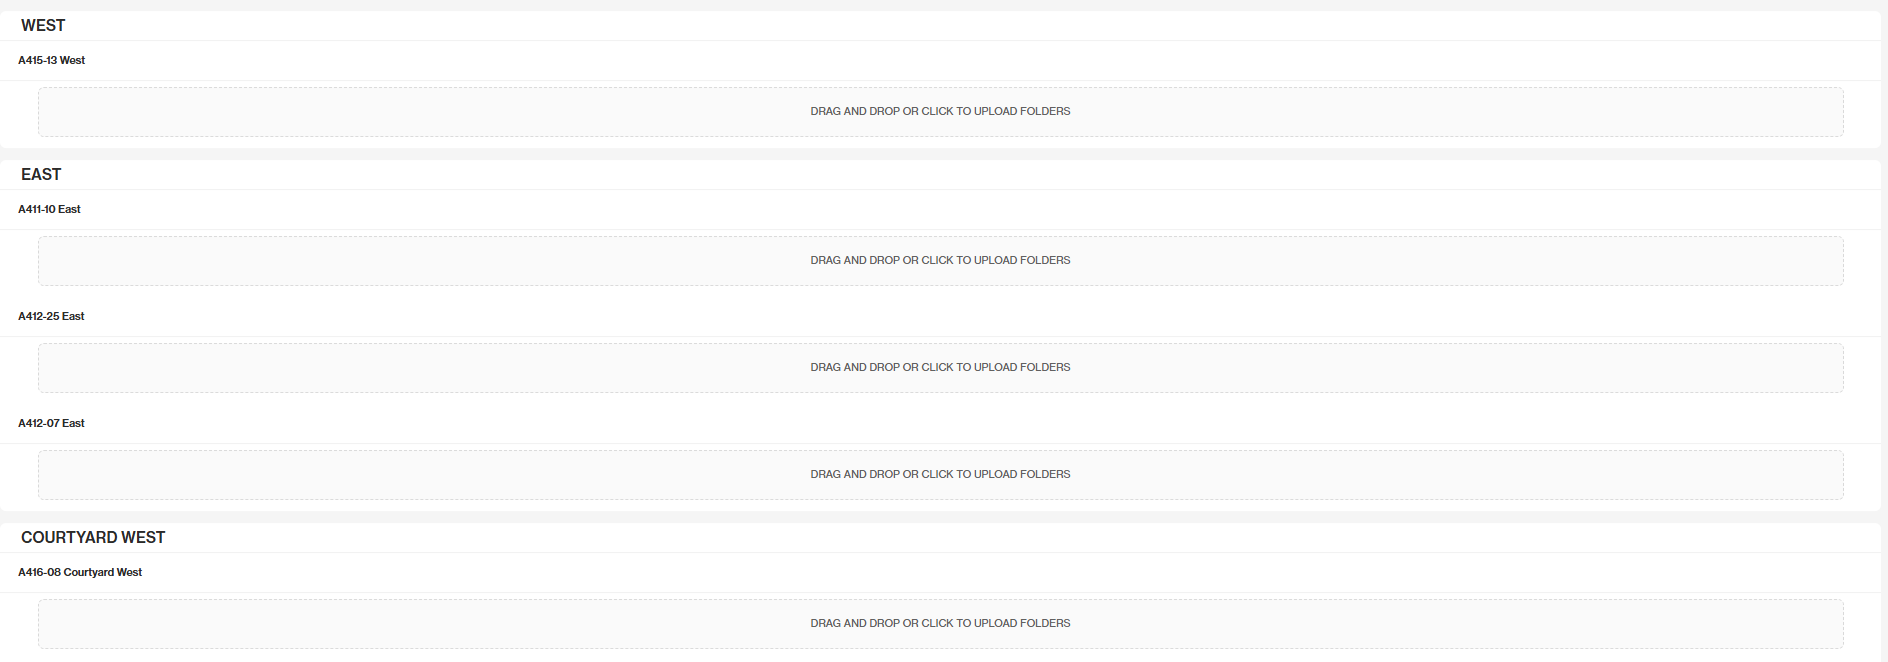Click the A411-10 East folder upload area

click(x=940, y=261)
